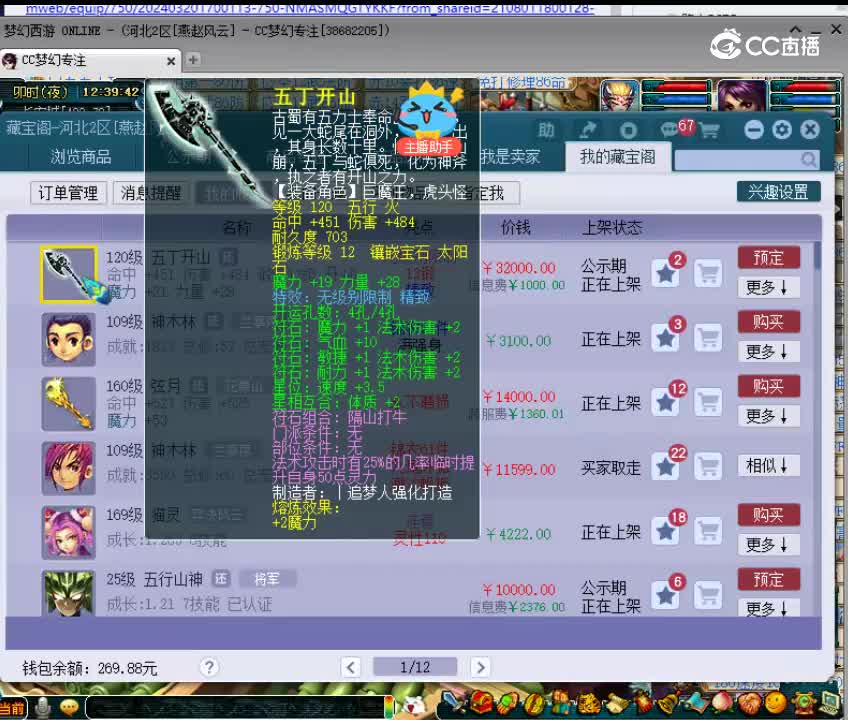This screenshot has height=720, width=848.
Task: Go to next page arrow
Action: (x=480, y=667)
